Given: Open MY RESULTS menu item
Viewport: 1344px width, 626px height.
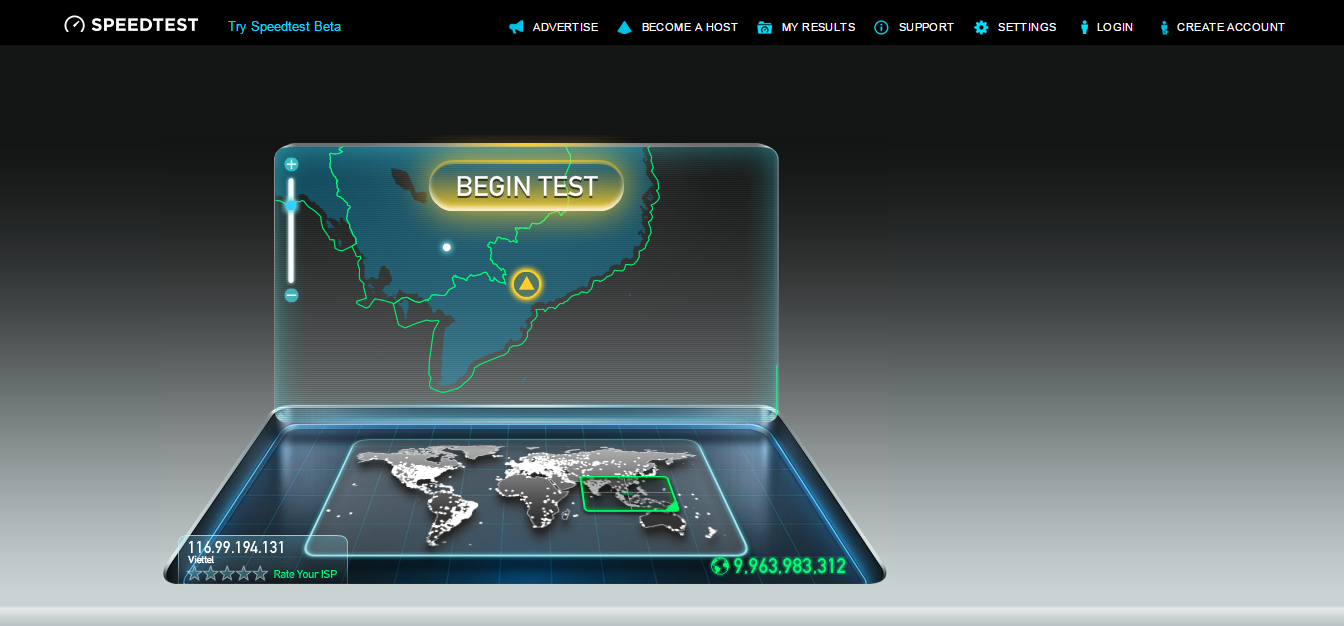Looking at the screenshot, I should coord(818,27).
